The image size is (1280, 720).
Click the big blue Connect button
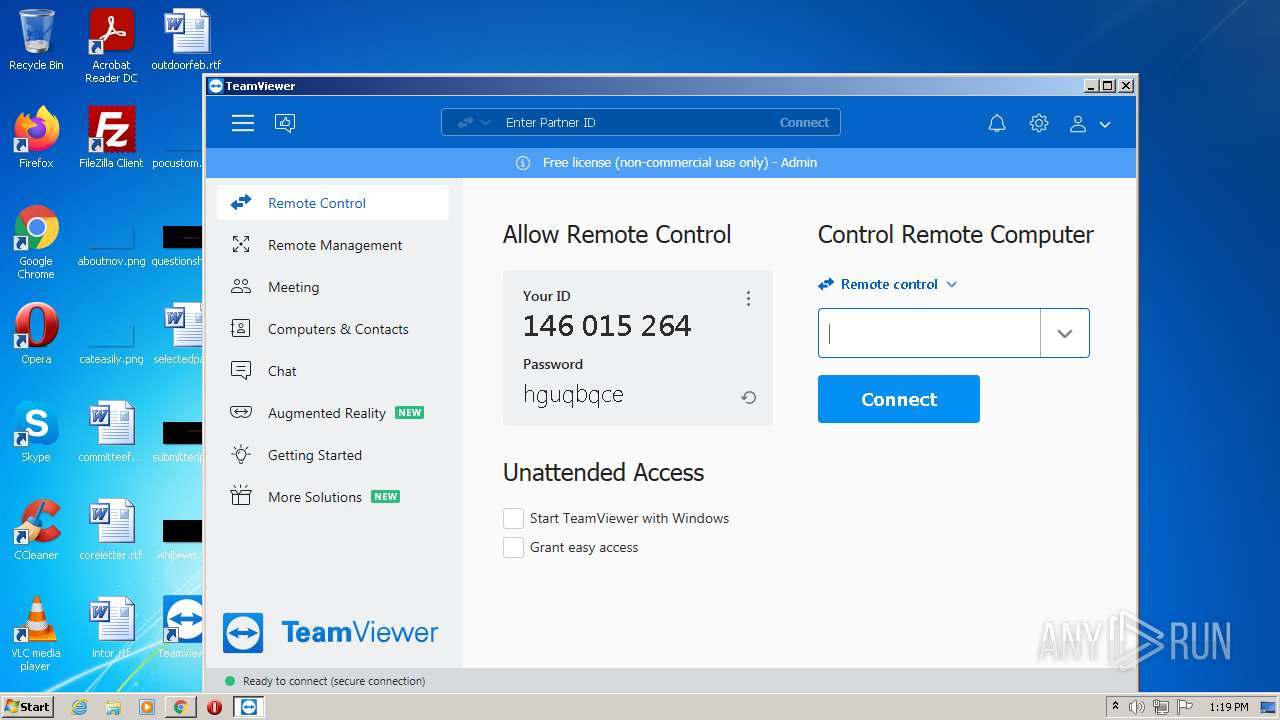tap(899, 399)
